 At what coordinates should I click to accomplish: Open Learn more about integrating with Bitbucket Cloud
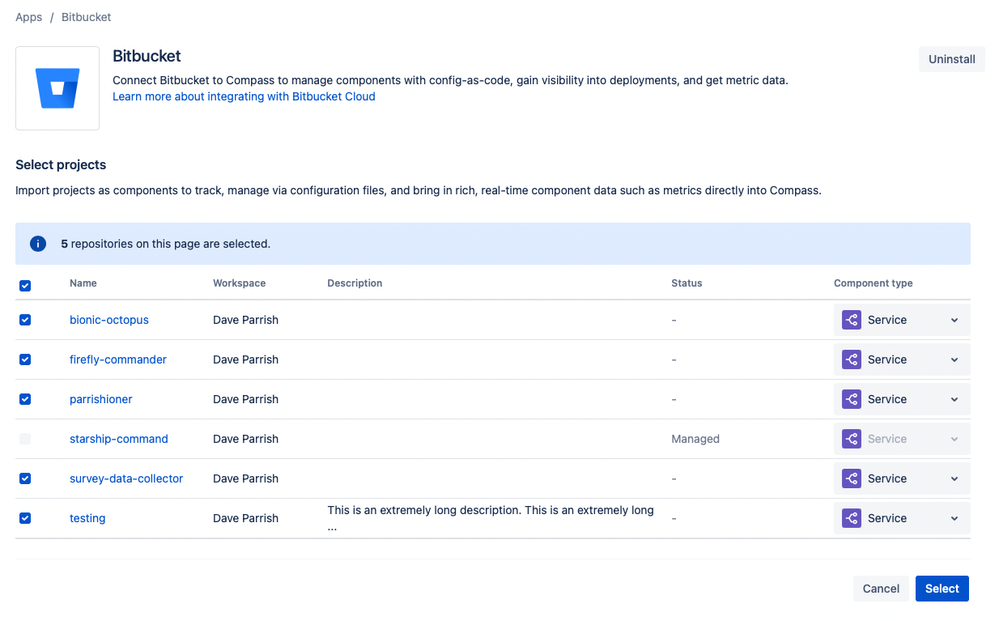click(244, 97)
